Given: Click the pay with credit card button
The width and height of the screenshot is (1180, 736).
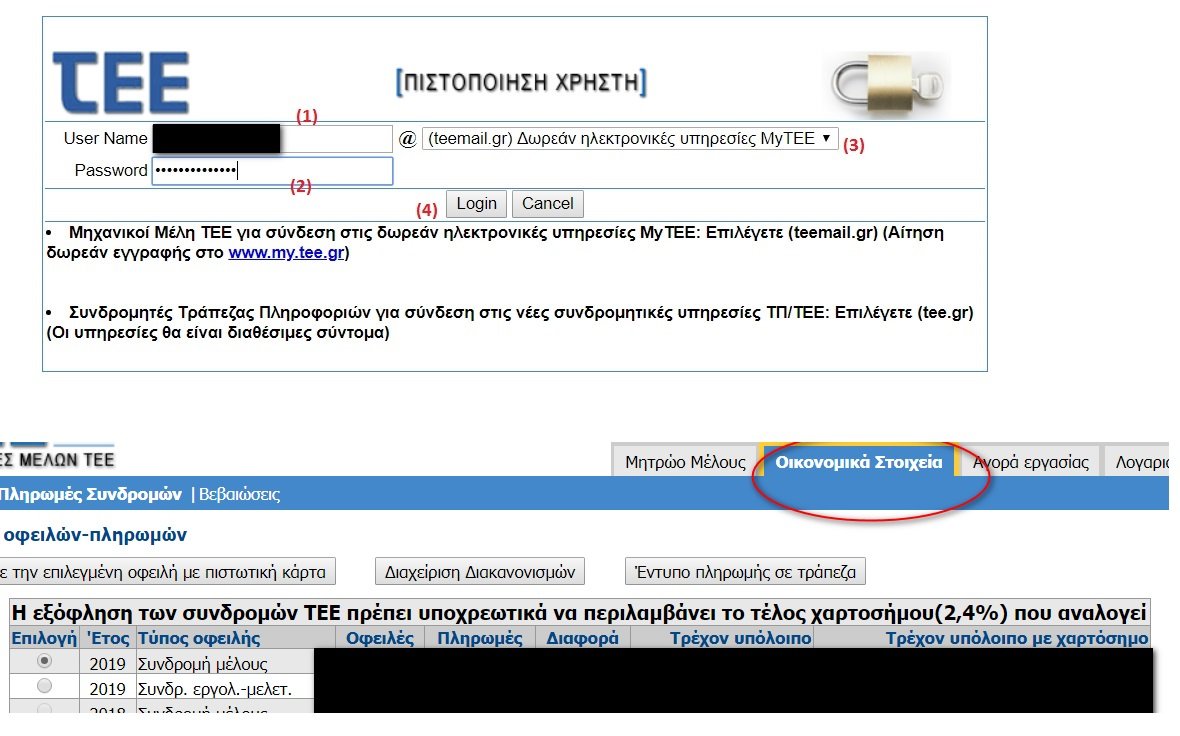Looking at the screenshot, I should pos(165,572).
